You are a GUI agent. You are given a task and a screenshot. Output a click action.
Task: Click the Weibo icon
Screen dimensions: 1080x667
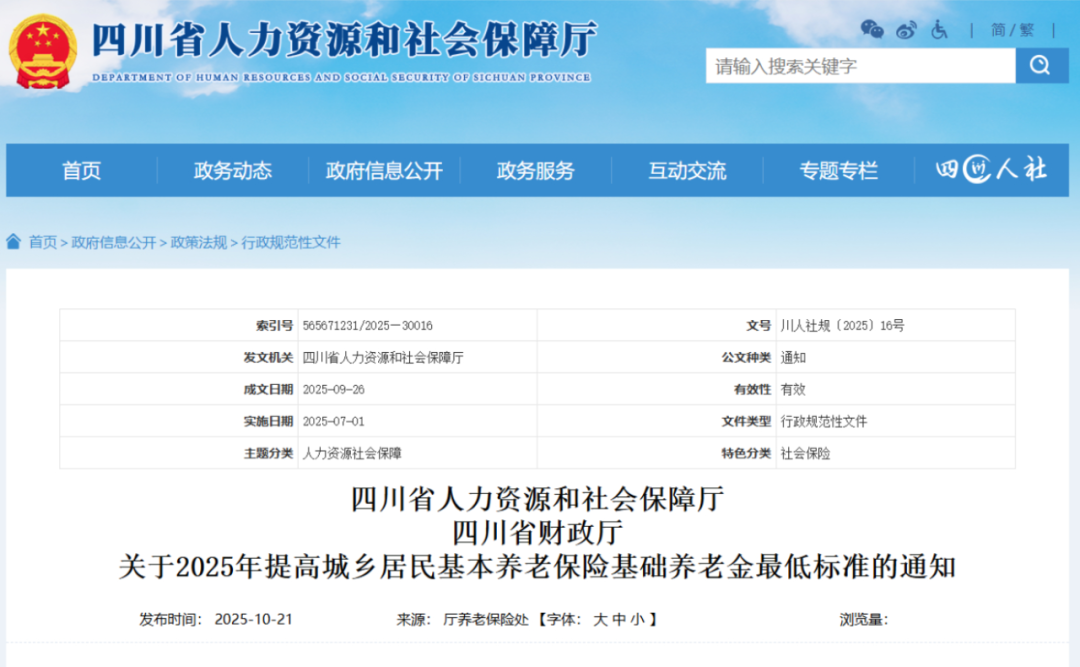coord(906,30)
